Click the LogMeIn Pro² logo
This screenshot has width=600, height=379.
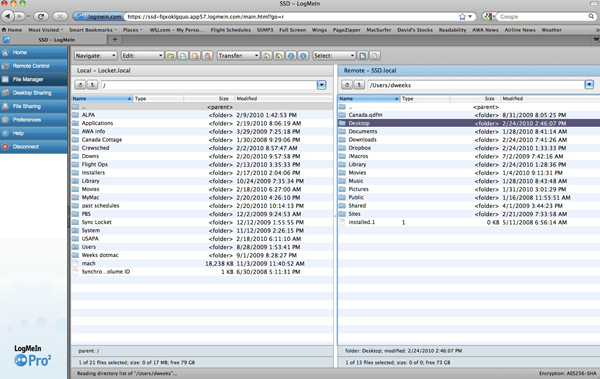tap(32, 356)
